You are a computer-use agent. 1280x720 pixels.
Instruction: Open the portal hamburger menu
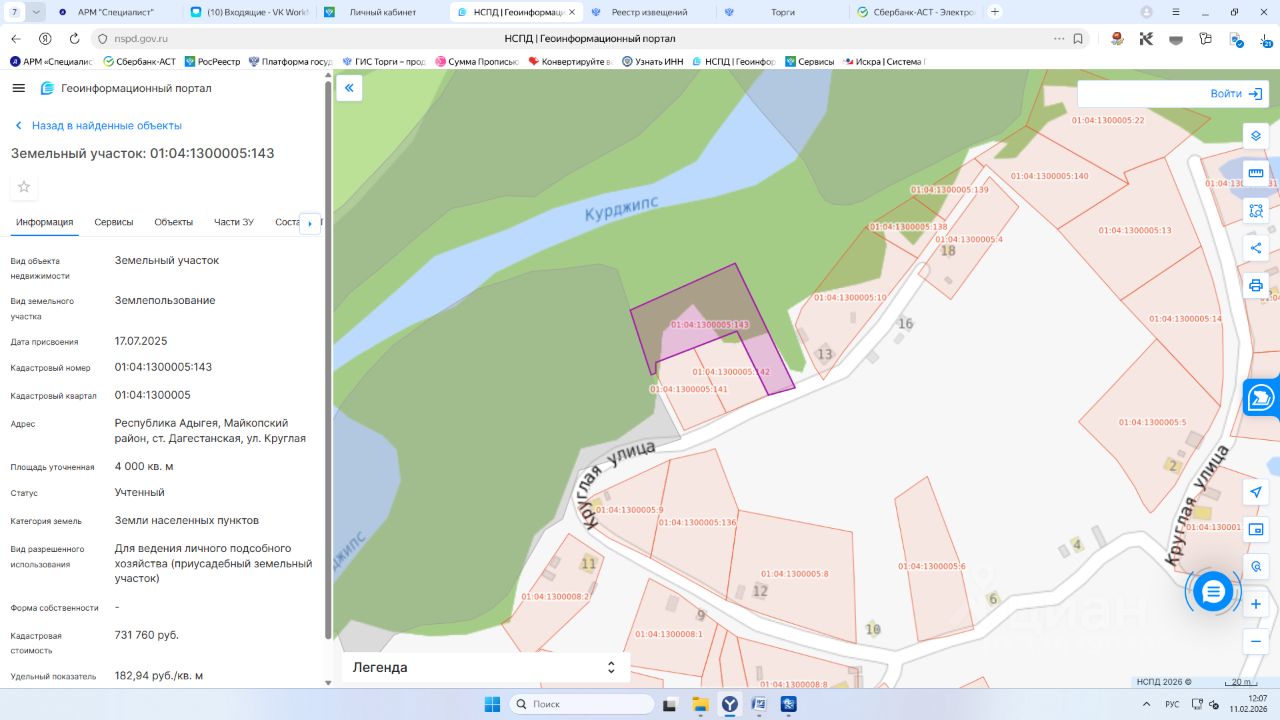18,88
